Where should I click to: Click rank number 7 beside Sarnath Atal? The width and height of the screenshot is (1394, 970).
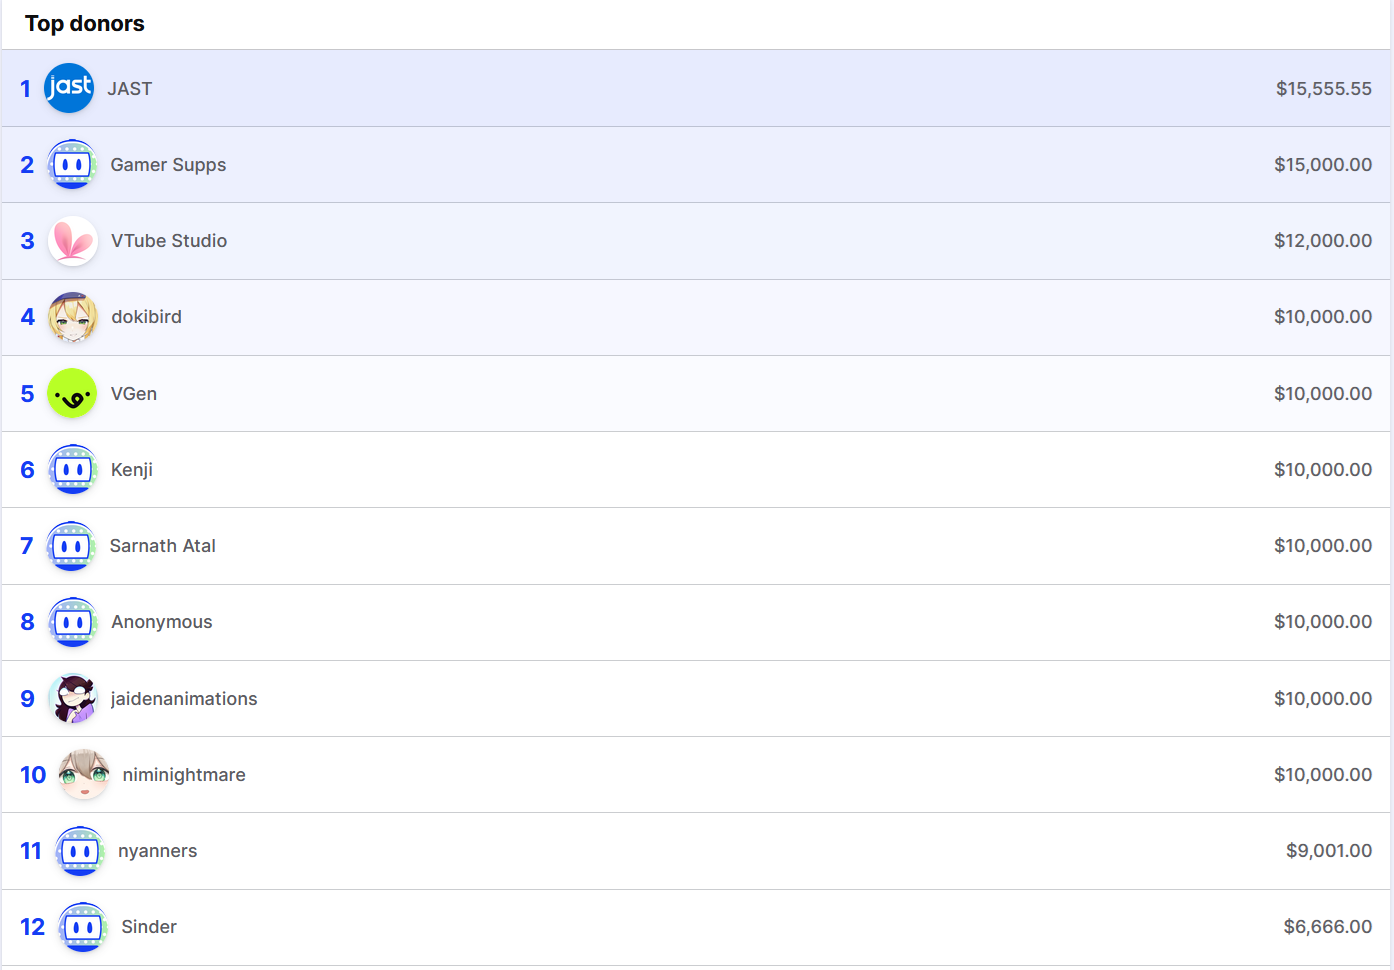[27, 546]
